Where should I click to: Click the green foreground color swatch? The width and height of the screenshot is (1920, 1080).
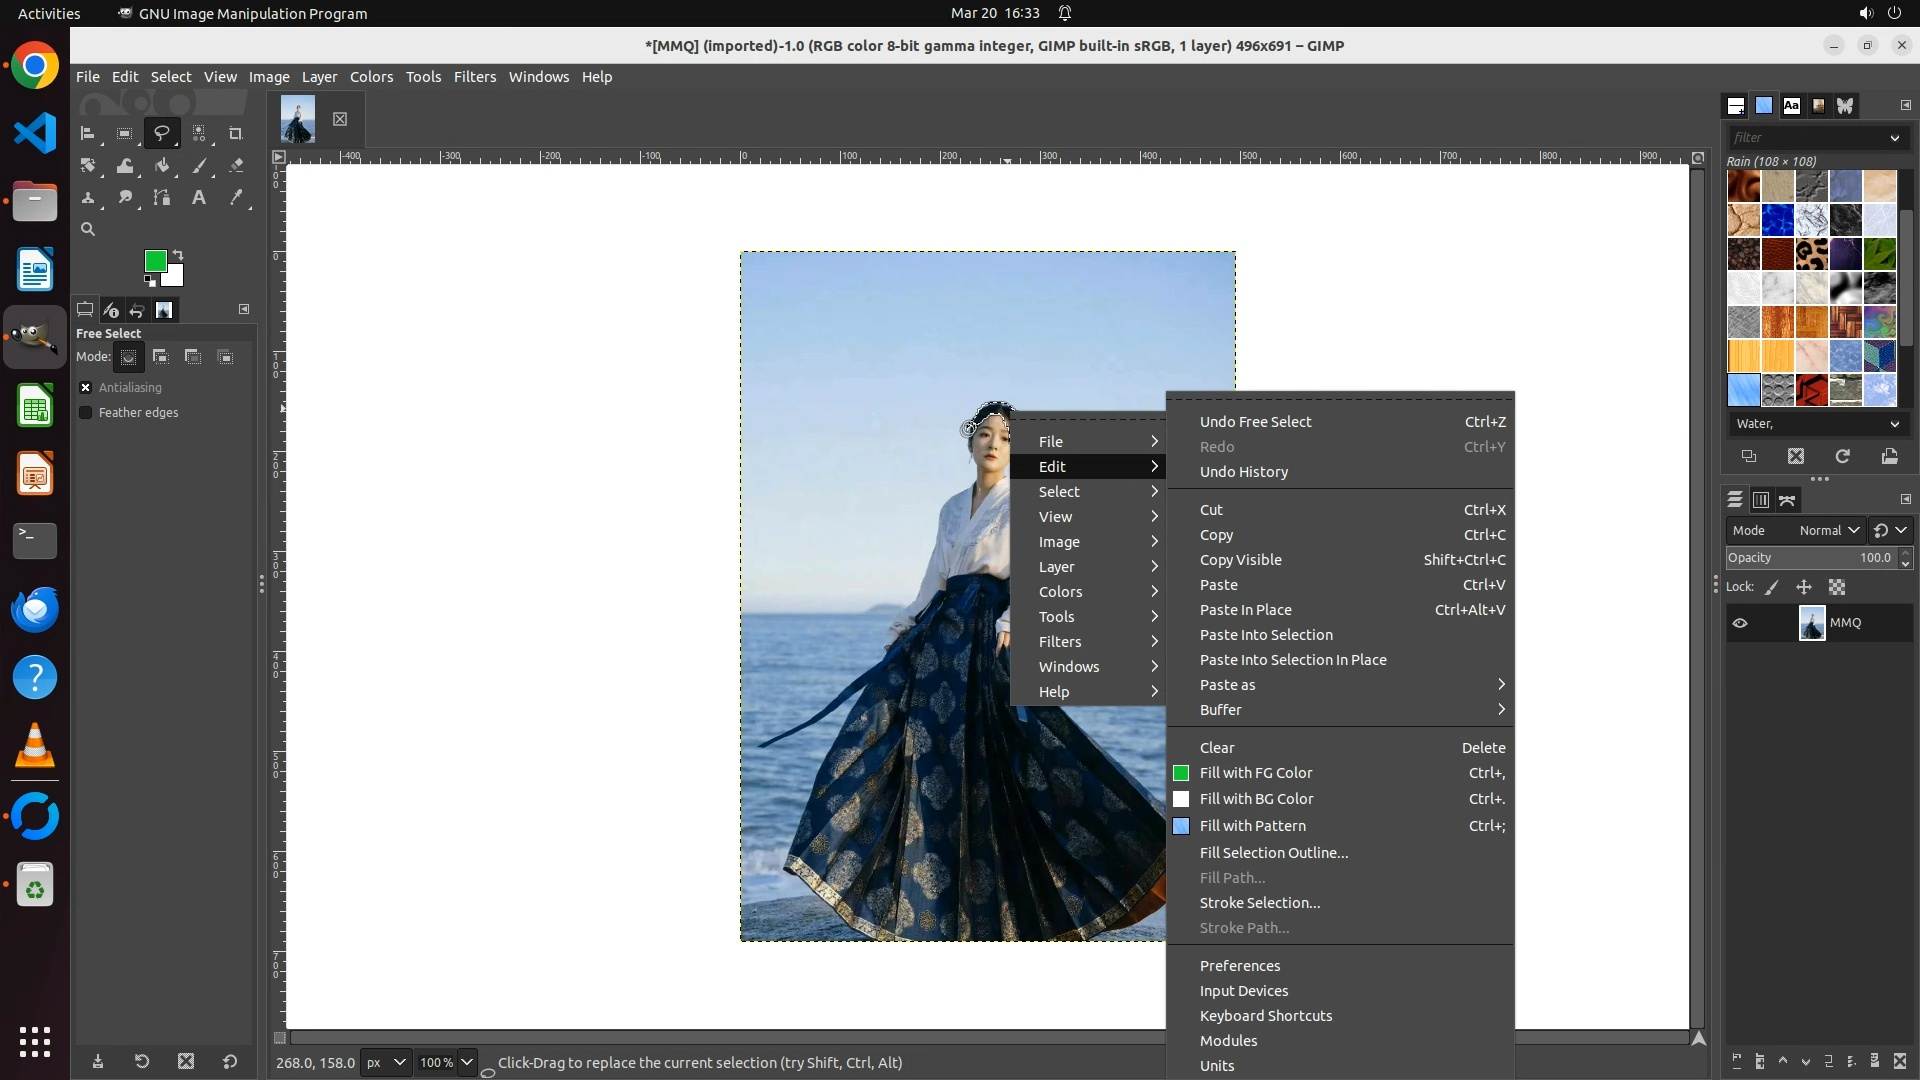point(154,261)
